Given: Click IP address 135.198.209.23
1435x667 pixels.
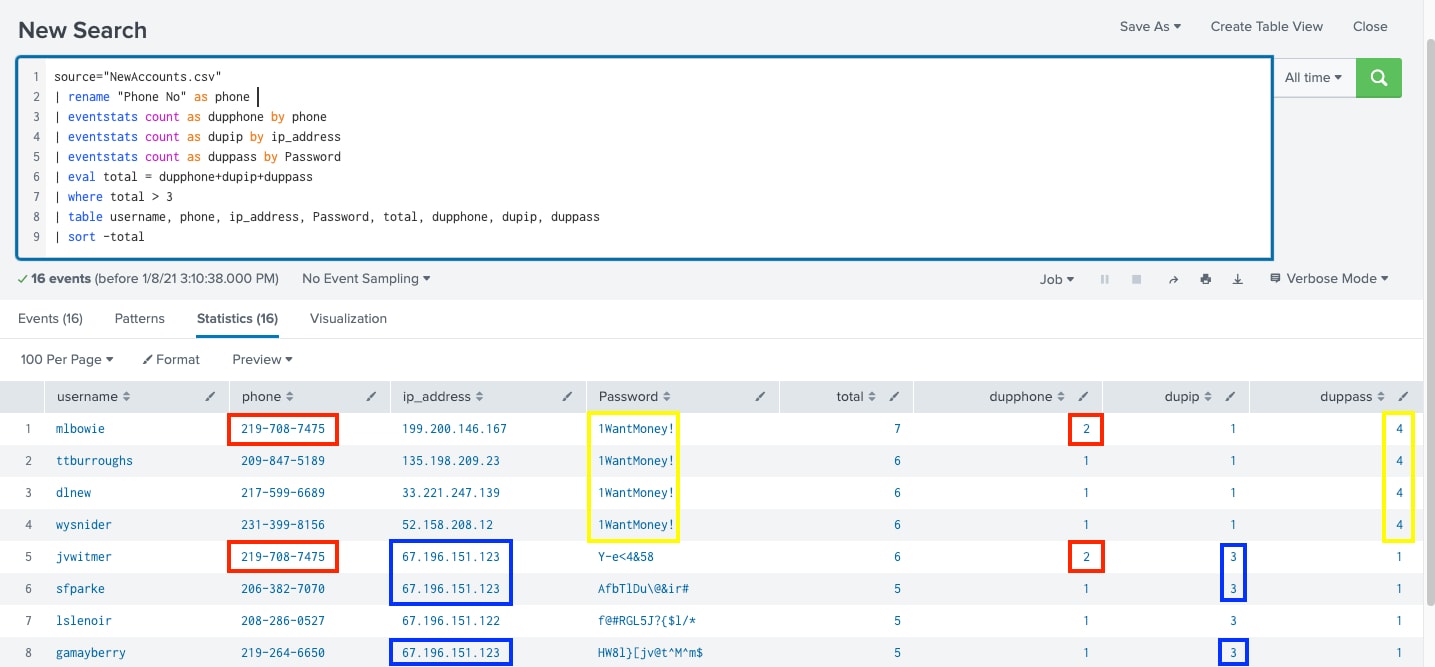Looking at the screenshot, I should (x=450, y=461).
